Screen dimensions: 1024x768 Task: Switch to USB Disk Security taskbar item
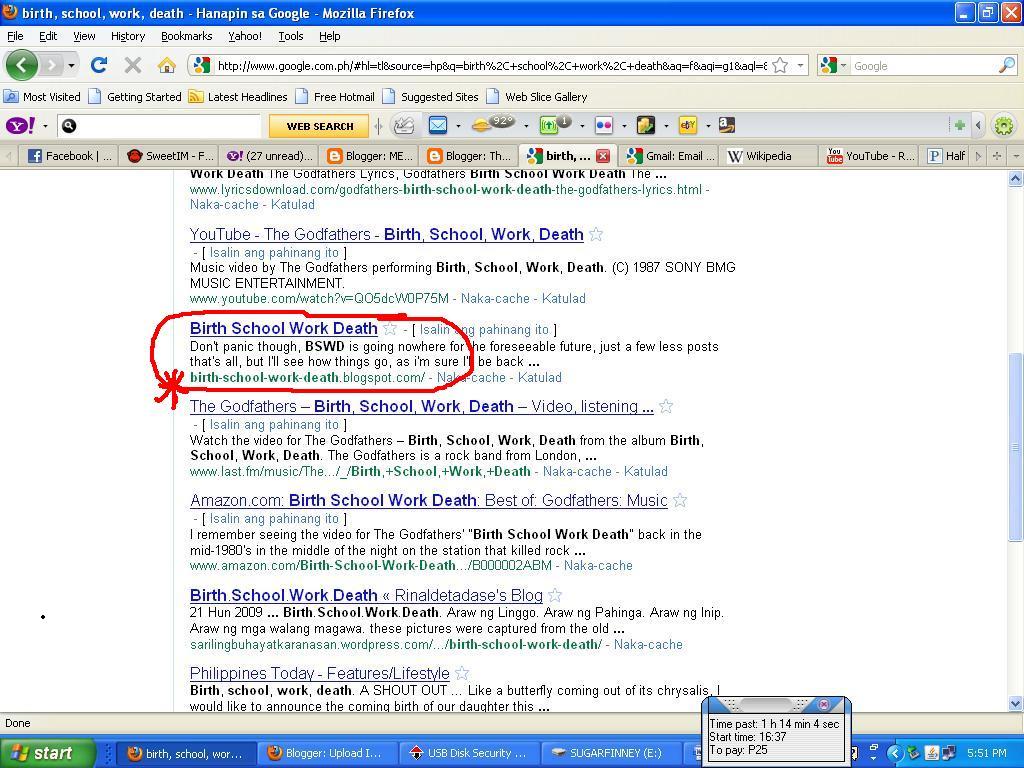pos(469,753)
